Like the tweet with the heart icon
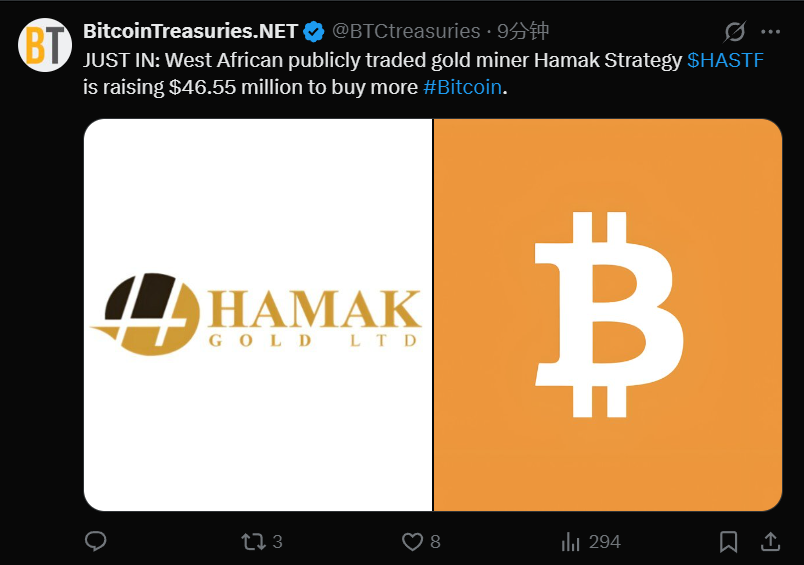Image resolution: width=804 pixels, height=565 pixels. point(412,541)
